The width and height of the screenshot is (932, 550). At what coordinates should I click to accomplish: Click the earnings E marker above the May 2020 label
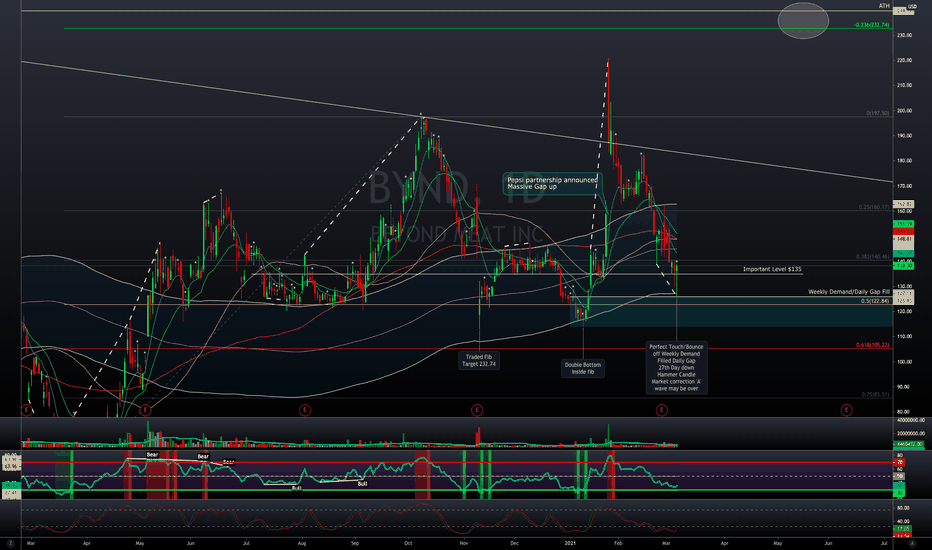145,410
